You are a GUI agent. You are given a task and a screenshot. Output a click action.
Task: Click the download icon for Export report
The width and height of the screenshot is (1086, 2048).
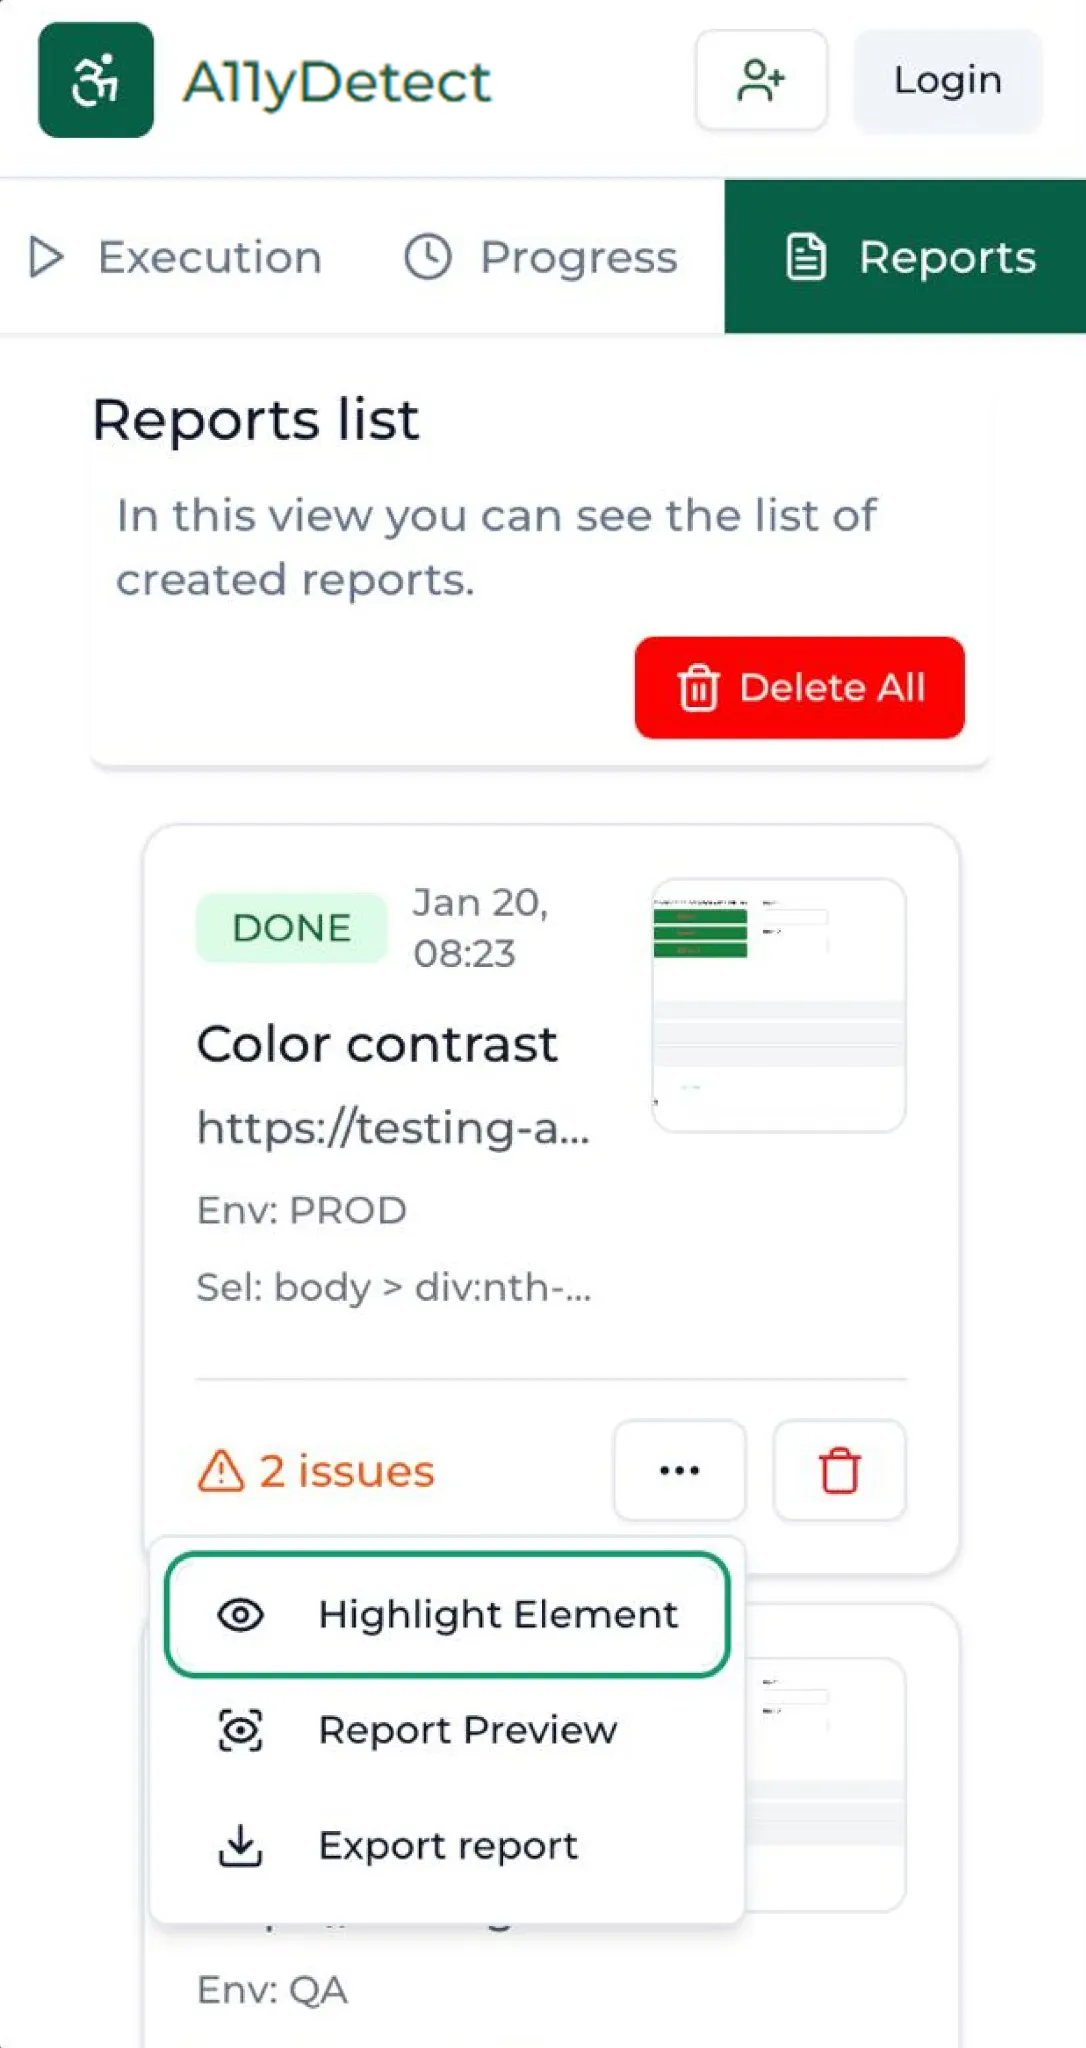click(x=240, y=1845)
